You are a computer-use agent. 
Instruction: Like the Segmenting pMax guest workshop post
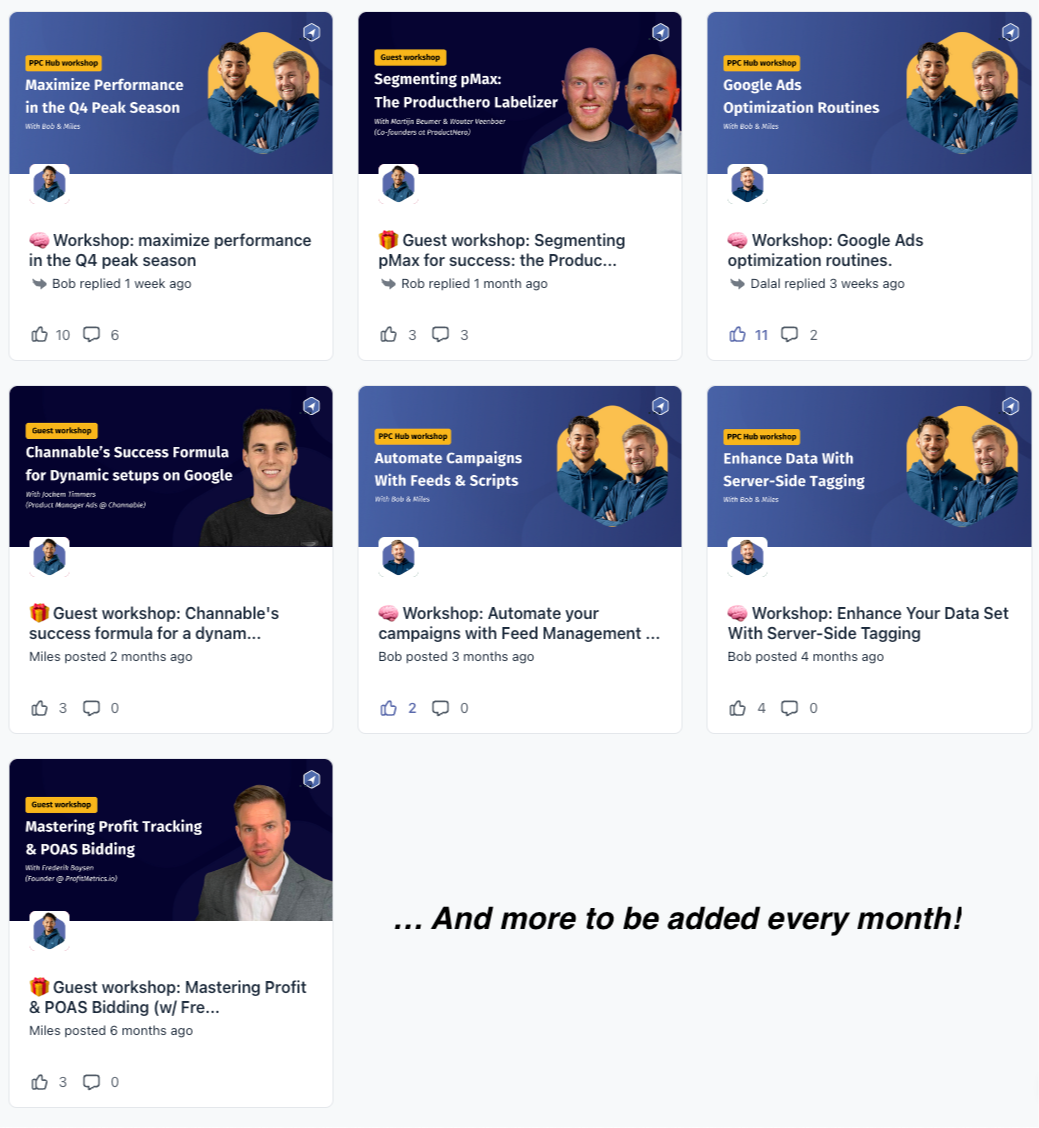(389, 335)
